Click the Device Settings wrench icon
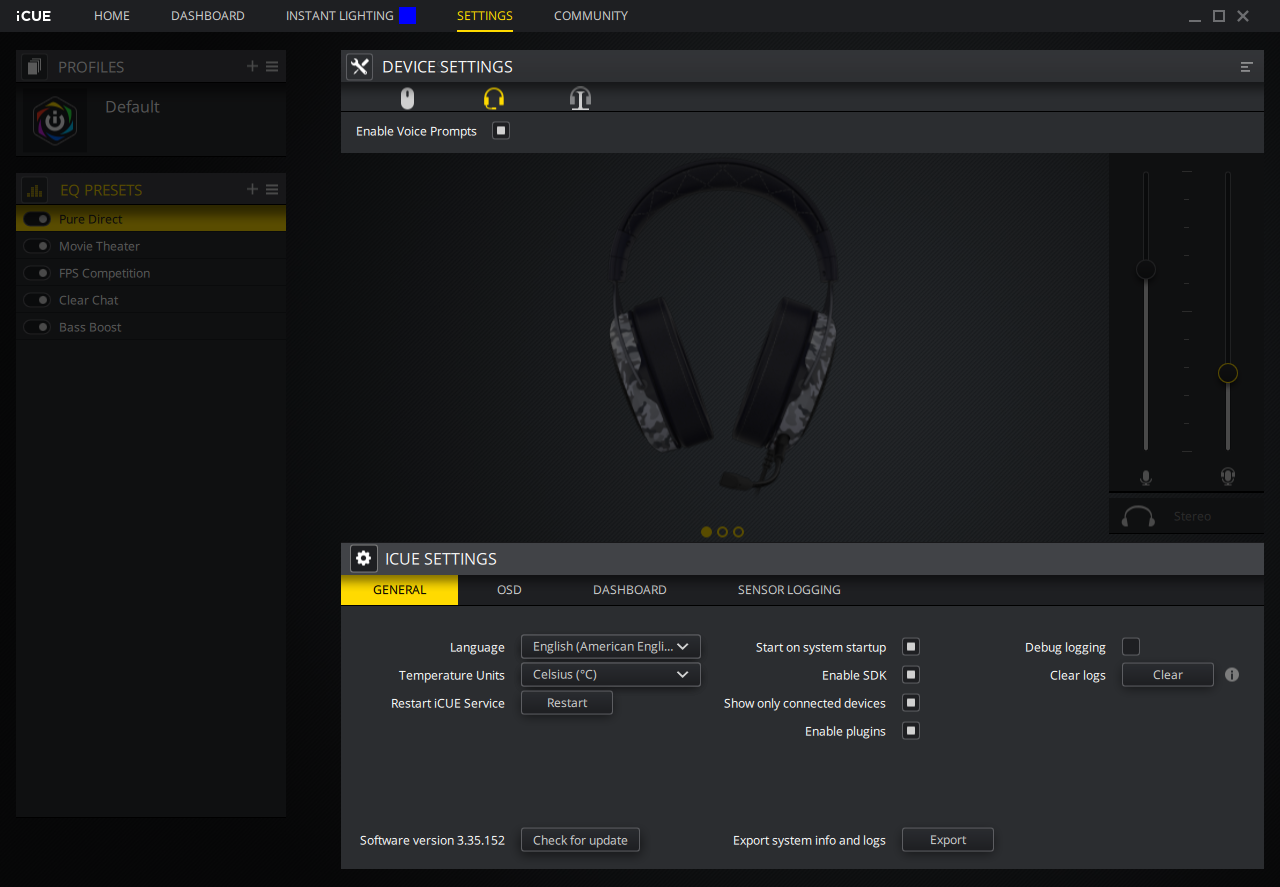The image size is (1280, 887). coord(360,67)
